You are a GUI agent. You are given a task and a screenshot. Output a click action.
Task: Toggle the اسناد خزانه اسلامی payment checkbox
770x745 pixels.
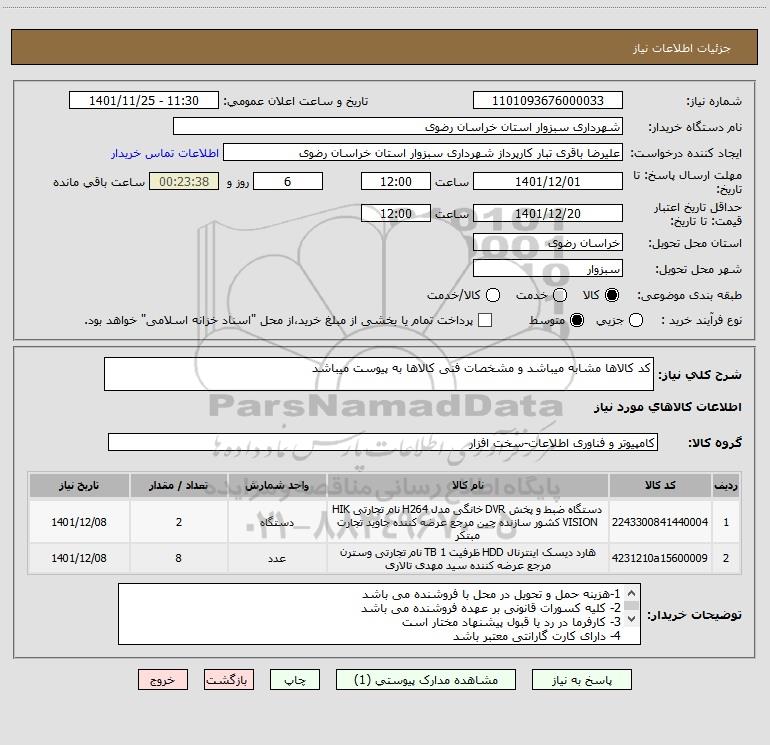[x=485, y=320]
